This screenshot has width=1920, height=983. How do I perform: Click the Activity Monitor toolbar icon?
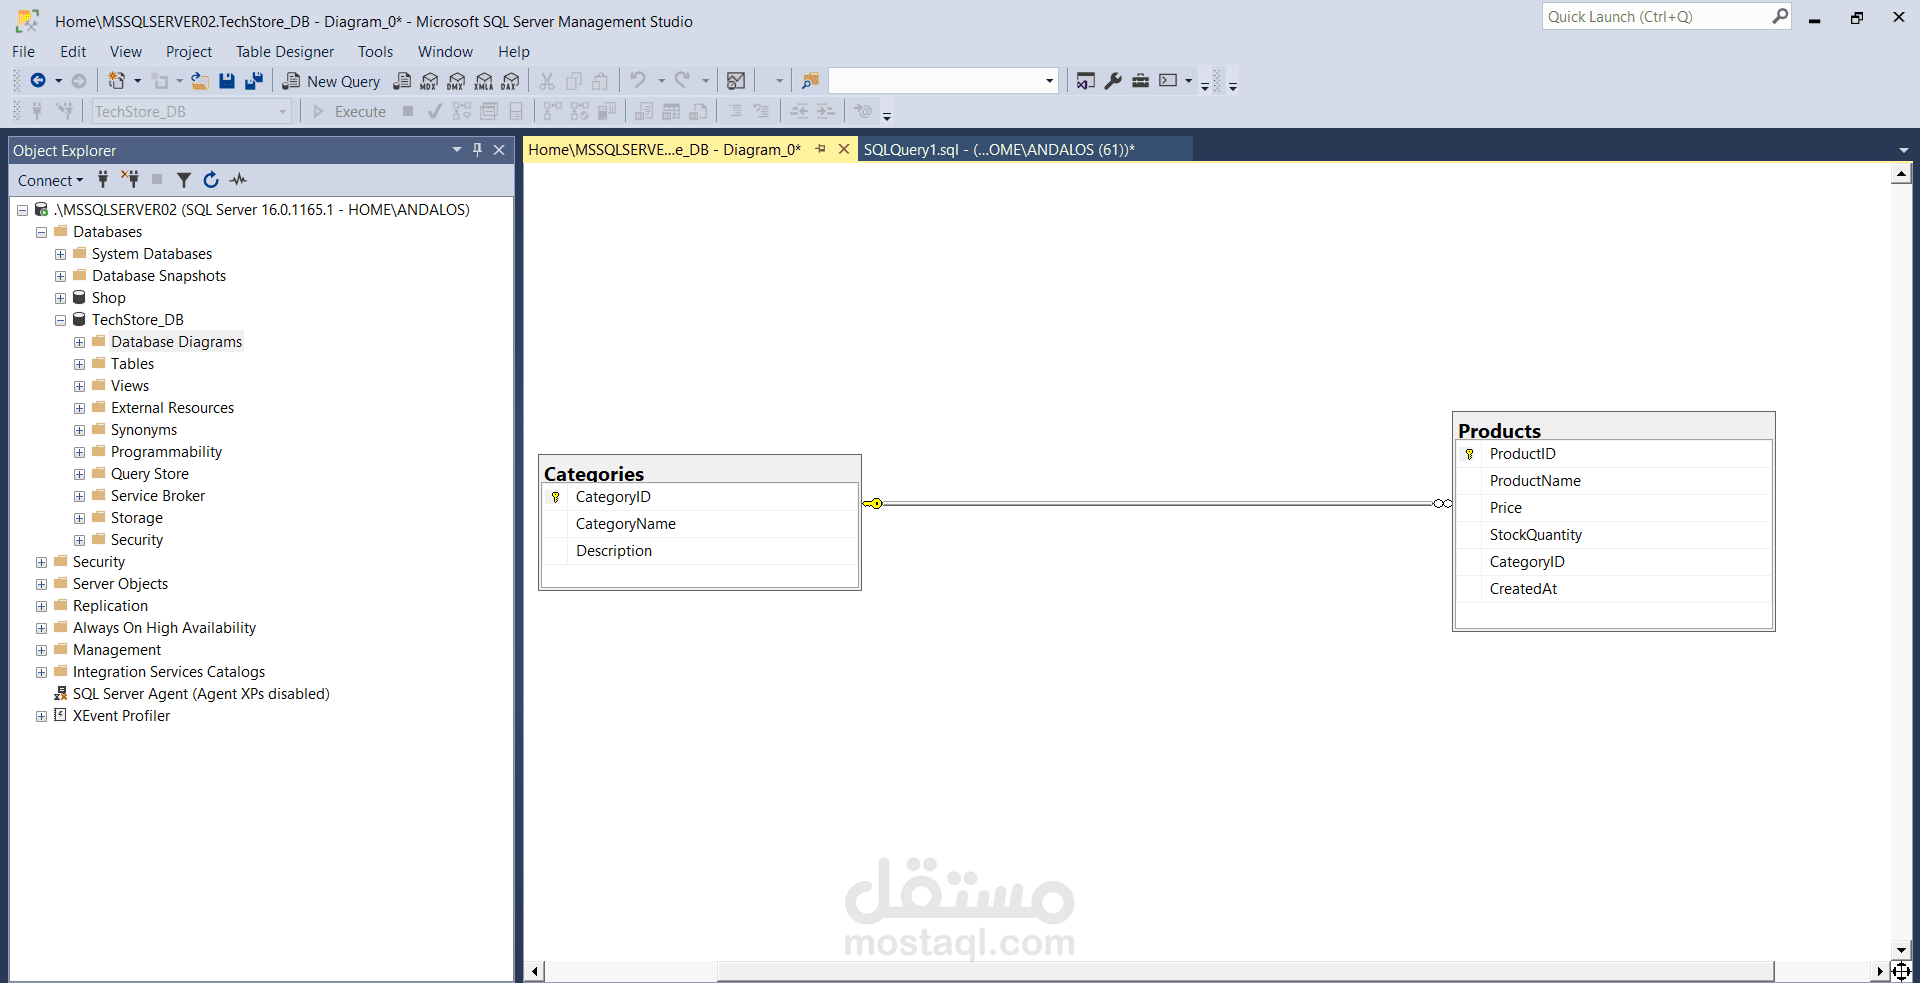[736, 81]
